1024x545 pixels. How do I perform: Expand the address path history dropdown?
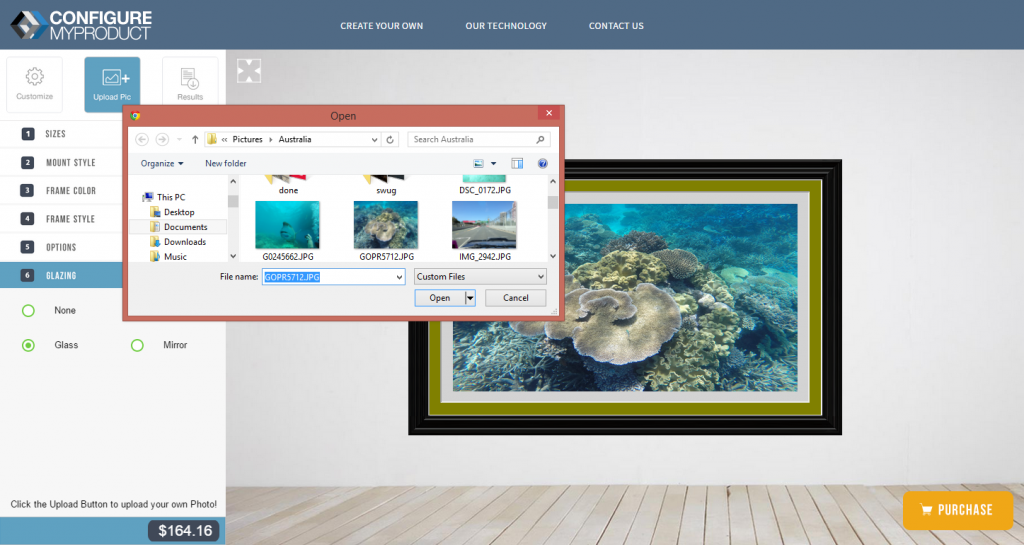[x=374, y=139]
